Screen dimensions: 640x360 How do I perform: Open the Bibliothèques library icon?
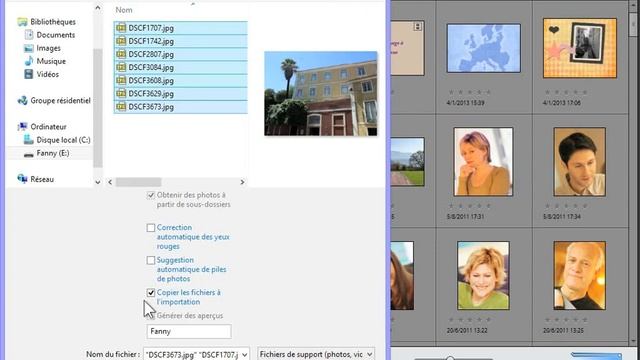[x=22, y=22]
